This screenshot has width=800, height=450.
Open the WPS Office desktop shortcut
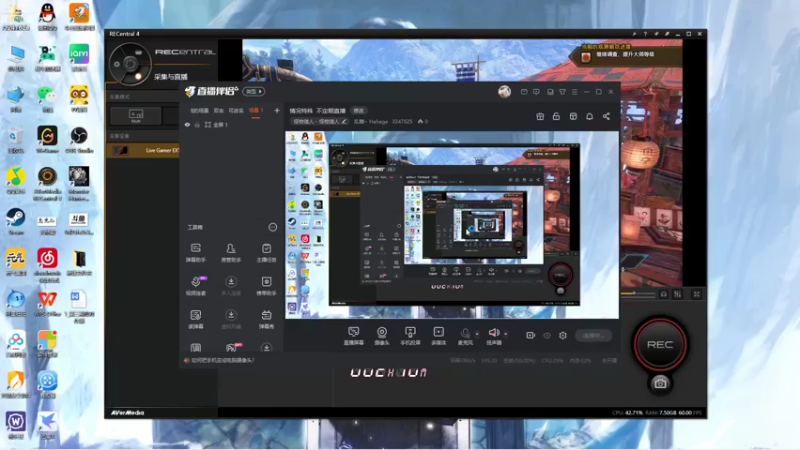pyautogui.click(x=47, y=303)
